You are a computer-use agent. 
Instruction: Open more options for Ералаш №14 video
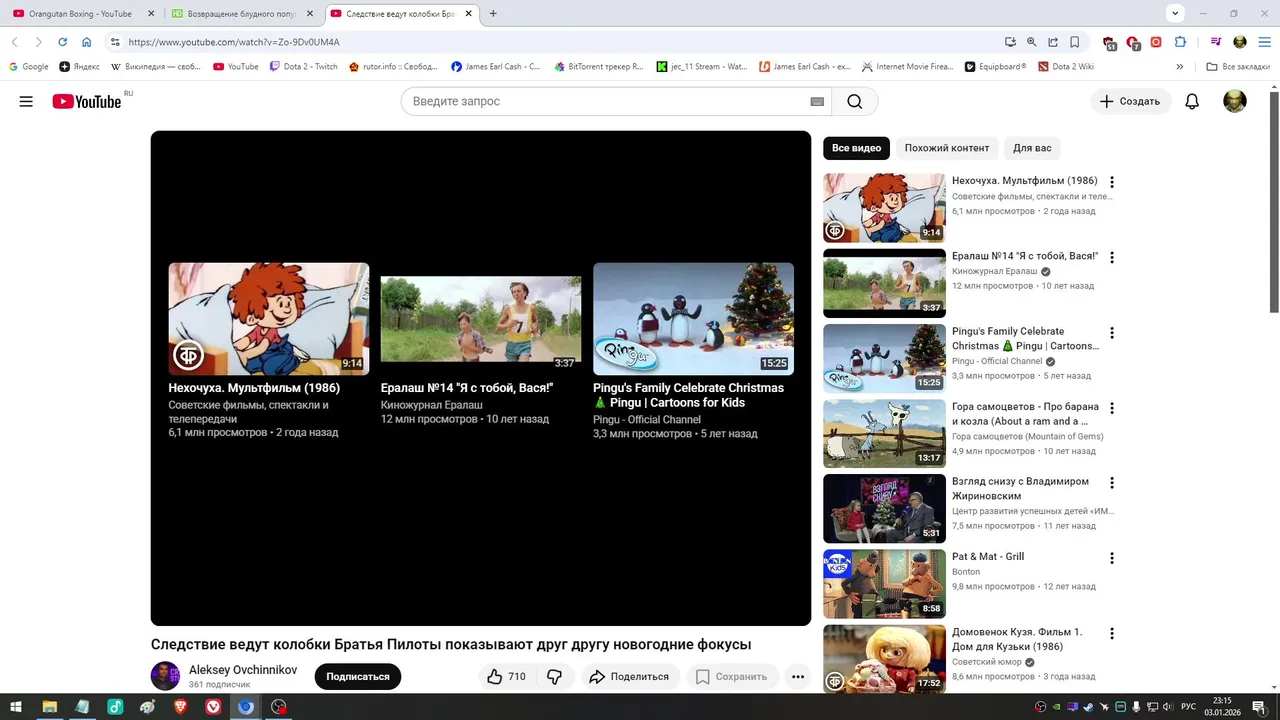pos(1111,257)
